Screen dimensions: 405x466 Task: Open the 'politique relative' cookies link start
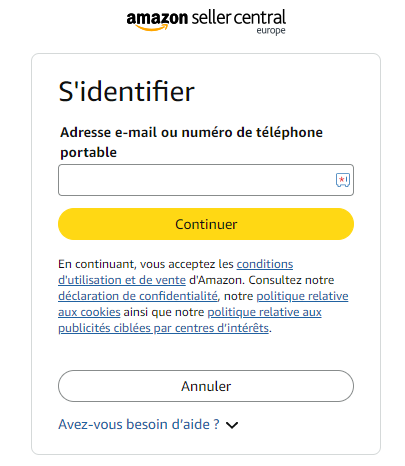point(302,296)
